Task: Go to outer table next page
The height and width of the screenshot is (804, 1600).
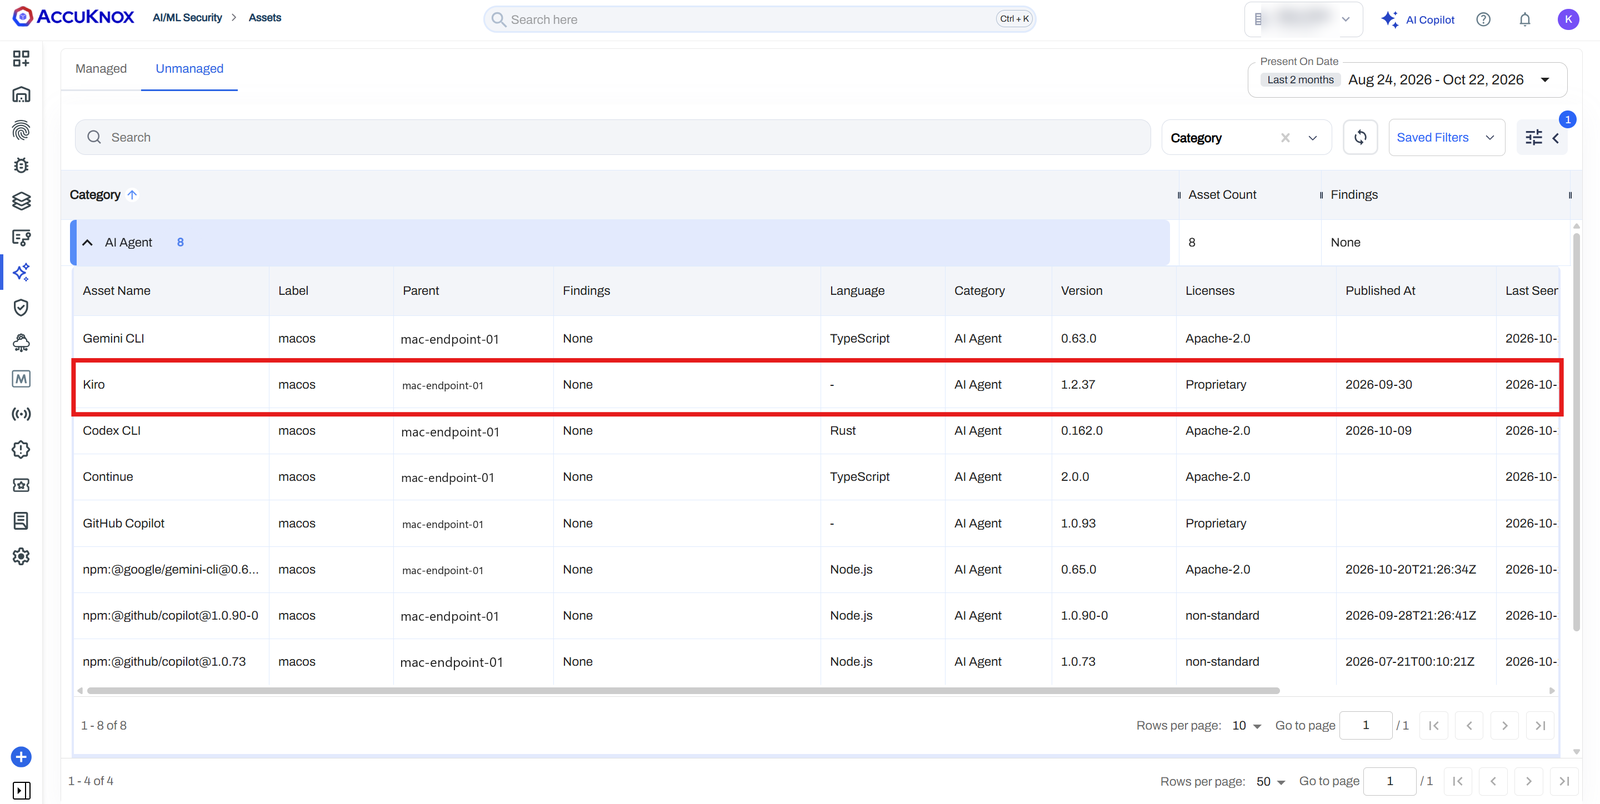Action: 1529,782
